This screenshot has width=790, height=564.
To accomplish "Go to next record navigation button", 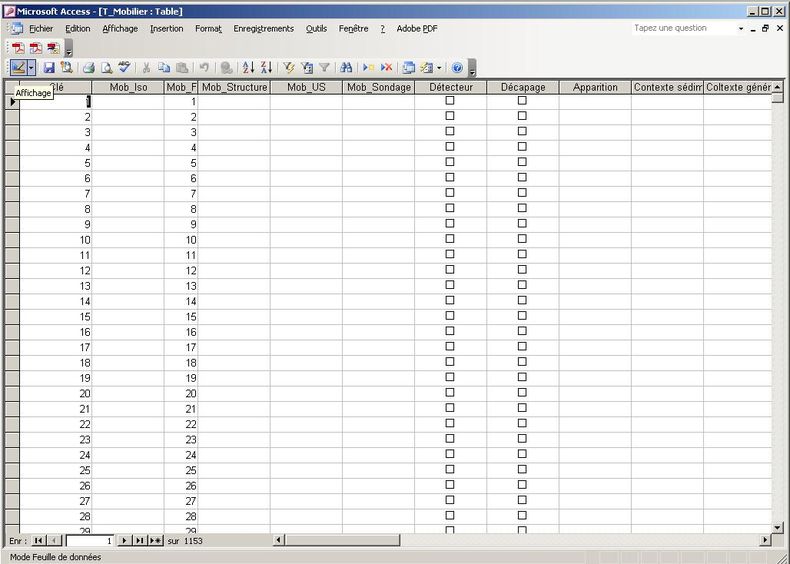I will 124,541.
